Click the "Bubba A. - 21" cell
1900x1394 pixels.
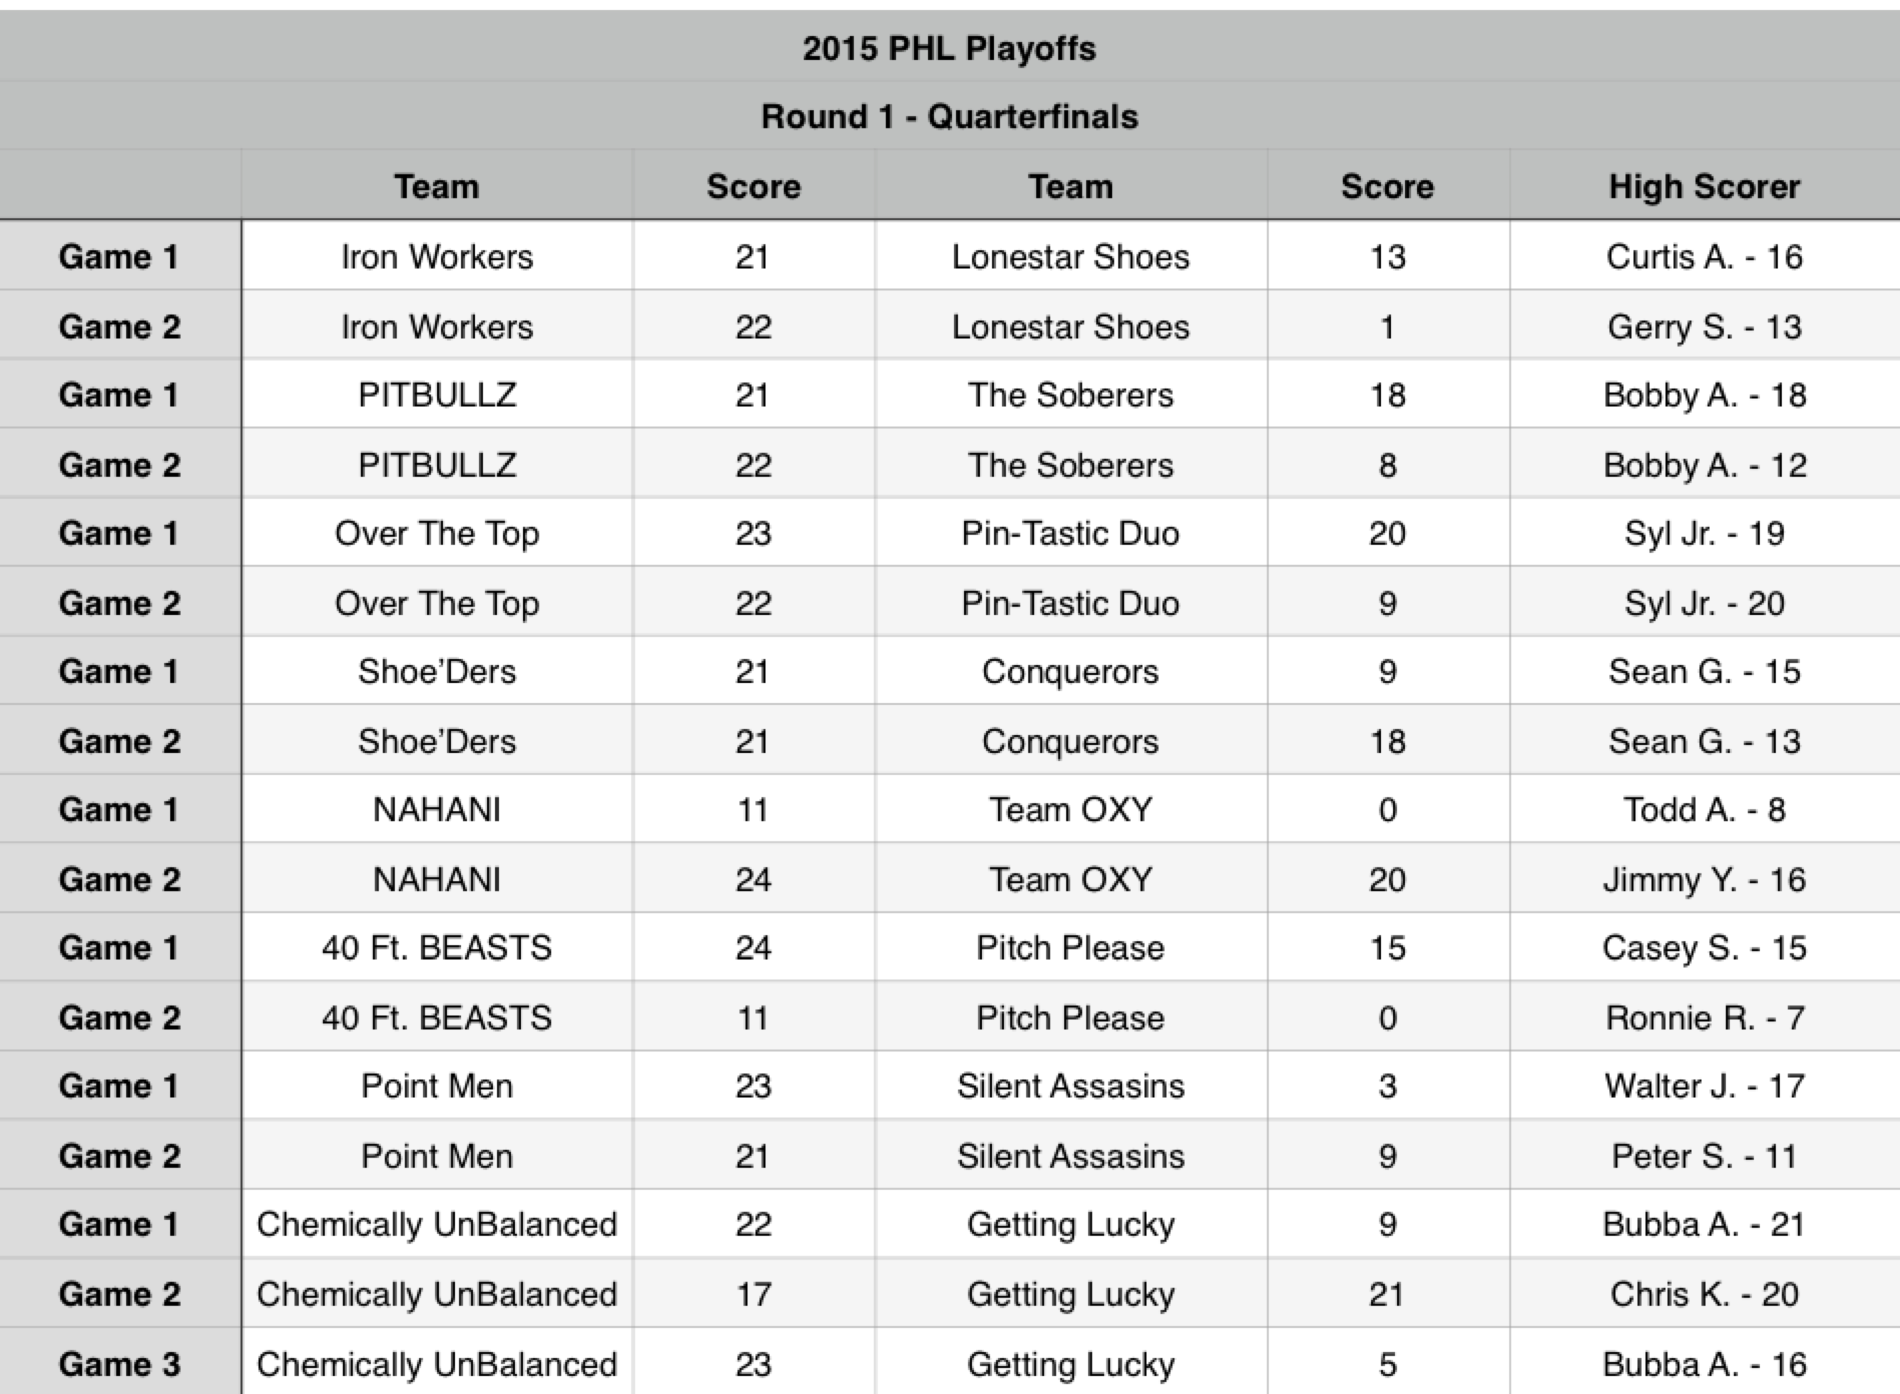pyautogui.click(x=1704, y=1224)
